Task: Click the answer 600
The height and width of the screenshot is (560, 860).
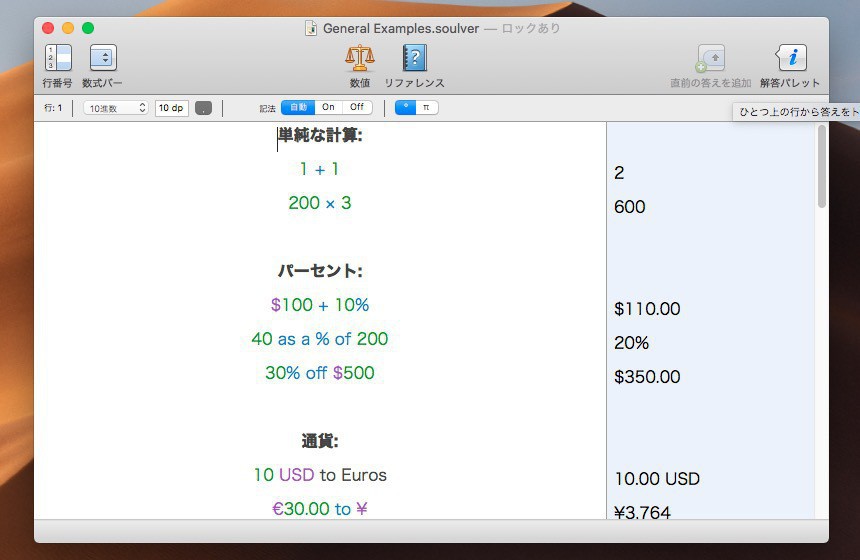Action: [630, 207]
